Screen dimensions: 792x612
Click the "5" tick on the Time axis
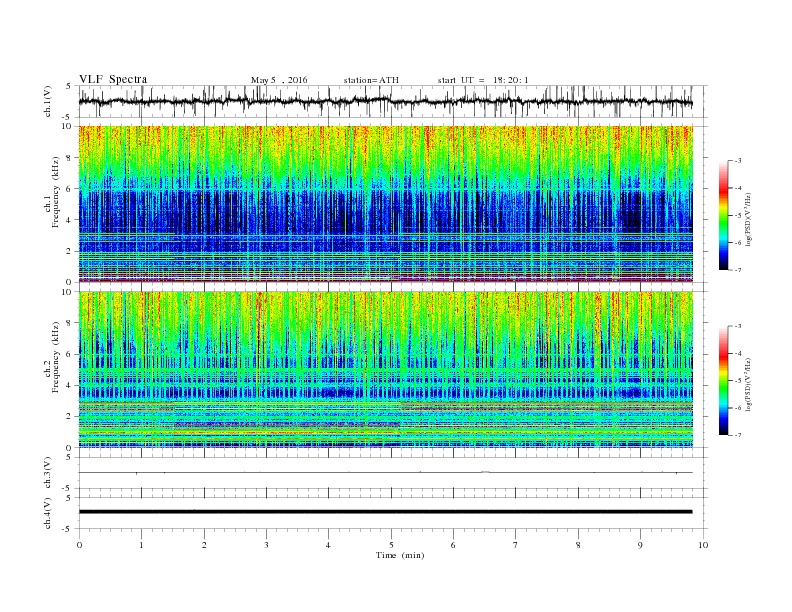391,545
